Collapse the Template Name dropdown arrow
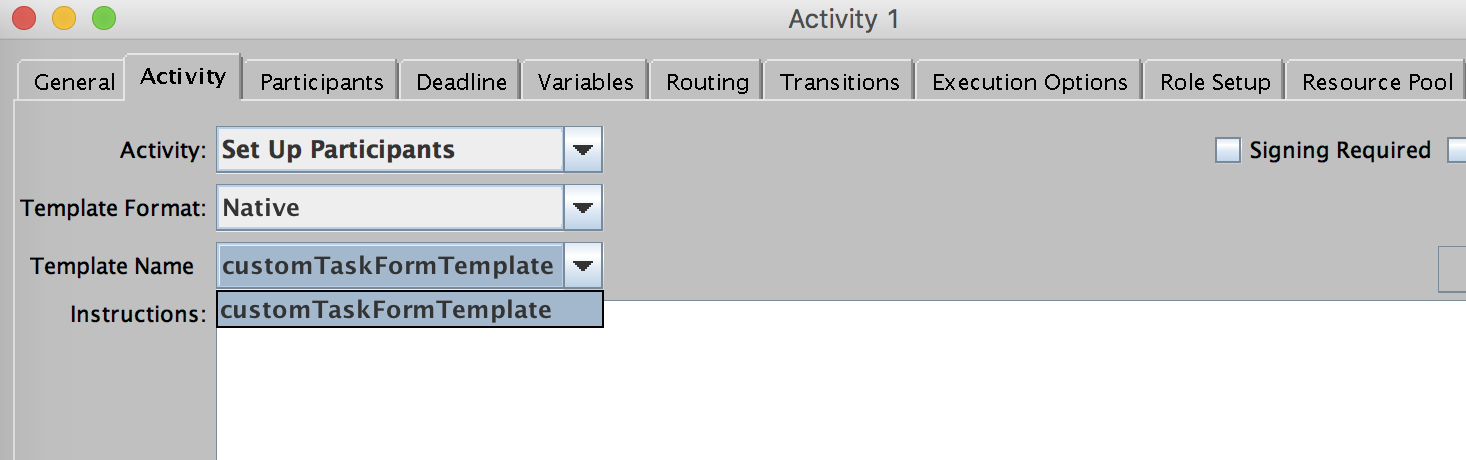Image resolution: width=1466 pixels, height=460 pixels. [x=583, y=266]
